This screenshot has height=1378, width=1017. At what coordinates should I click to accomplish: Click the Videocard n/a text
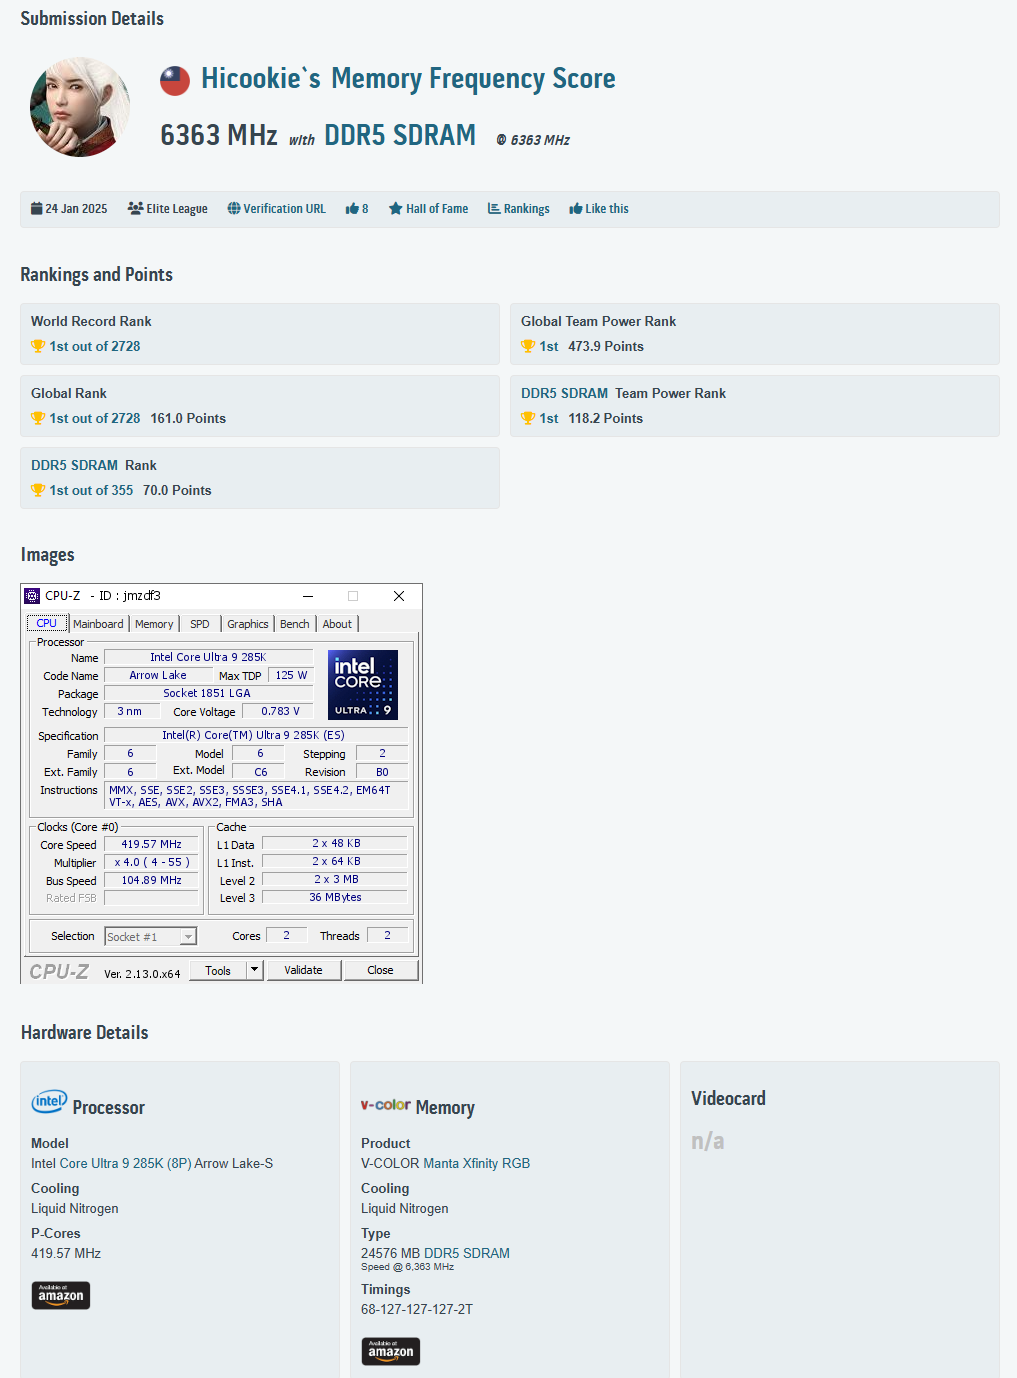coord(708,1141)
